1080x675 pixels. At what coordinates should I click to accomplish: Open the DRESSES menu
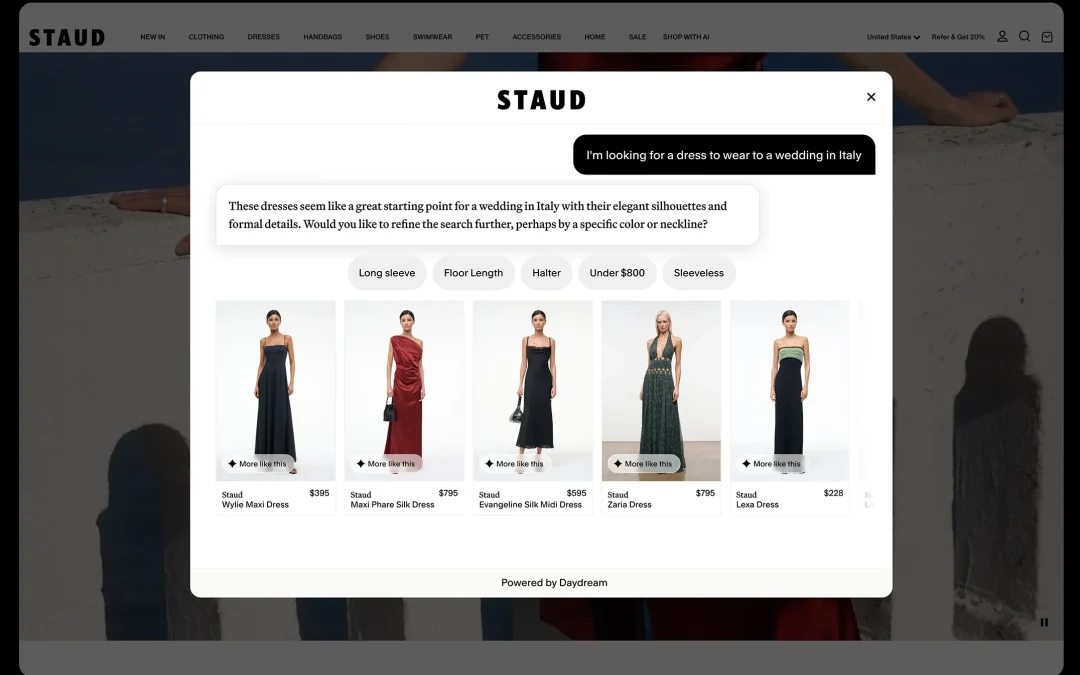coord(264,37)
